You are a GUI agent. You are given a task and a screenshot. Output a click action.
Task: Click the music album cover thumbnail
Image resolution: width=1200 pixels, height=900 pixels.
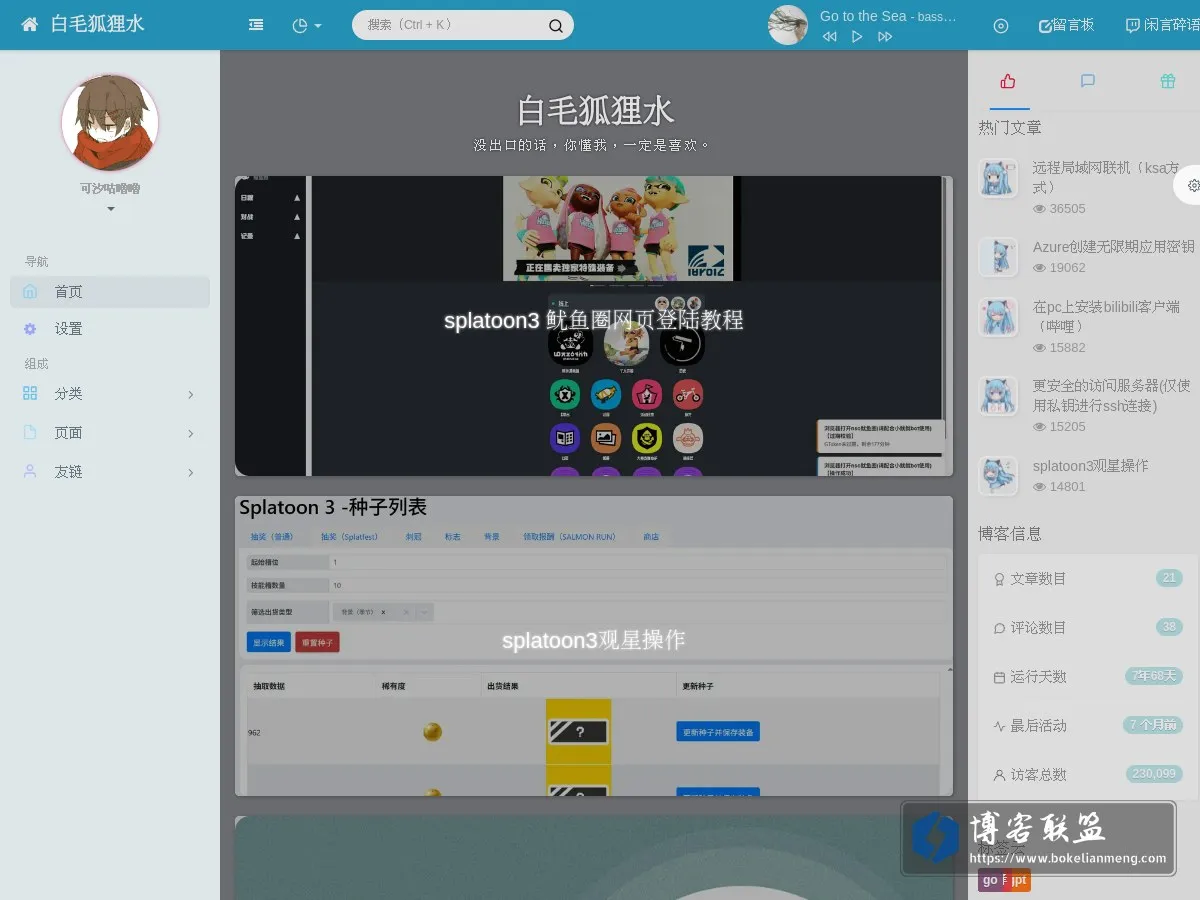click(788, 25)
